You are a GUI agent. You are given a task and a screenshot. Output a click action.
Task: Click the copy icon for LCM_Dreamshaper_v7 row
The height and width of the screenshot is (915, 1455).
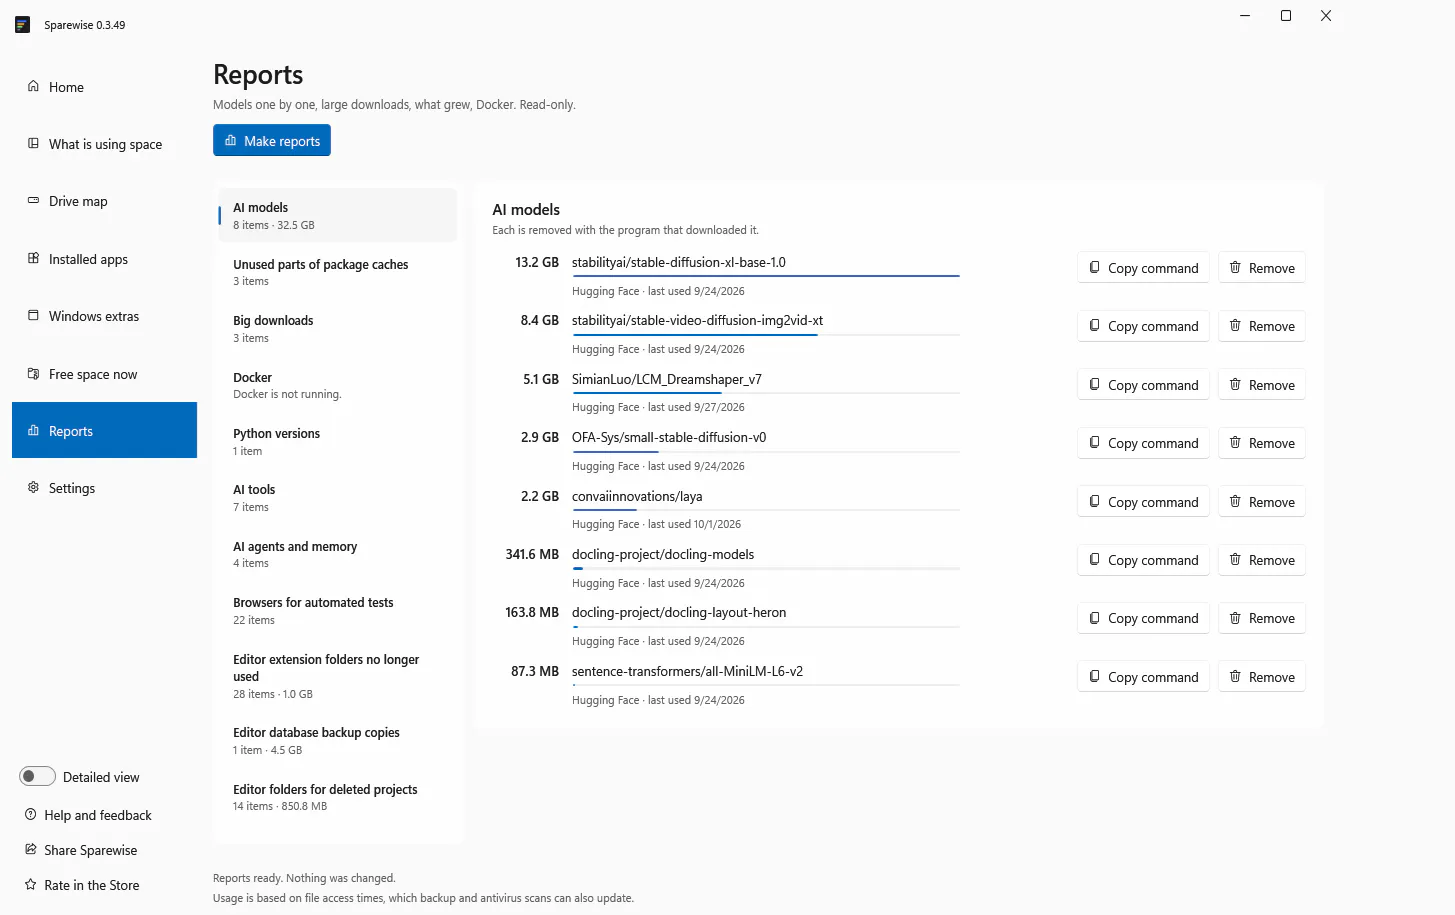pos(1094,384)
